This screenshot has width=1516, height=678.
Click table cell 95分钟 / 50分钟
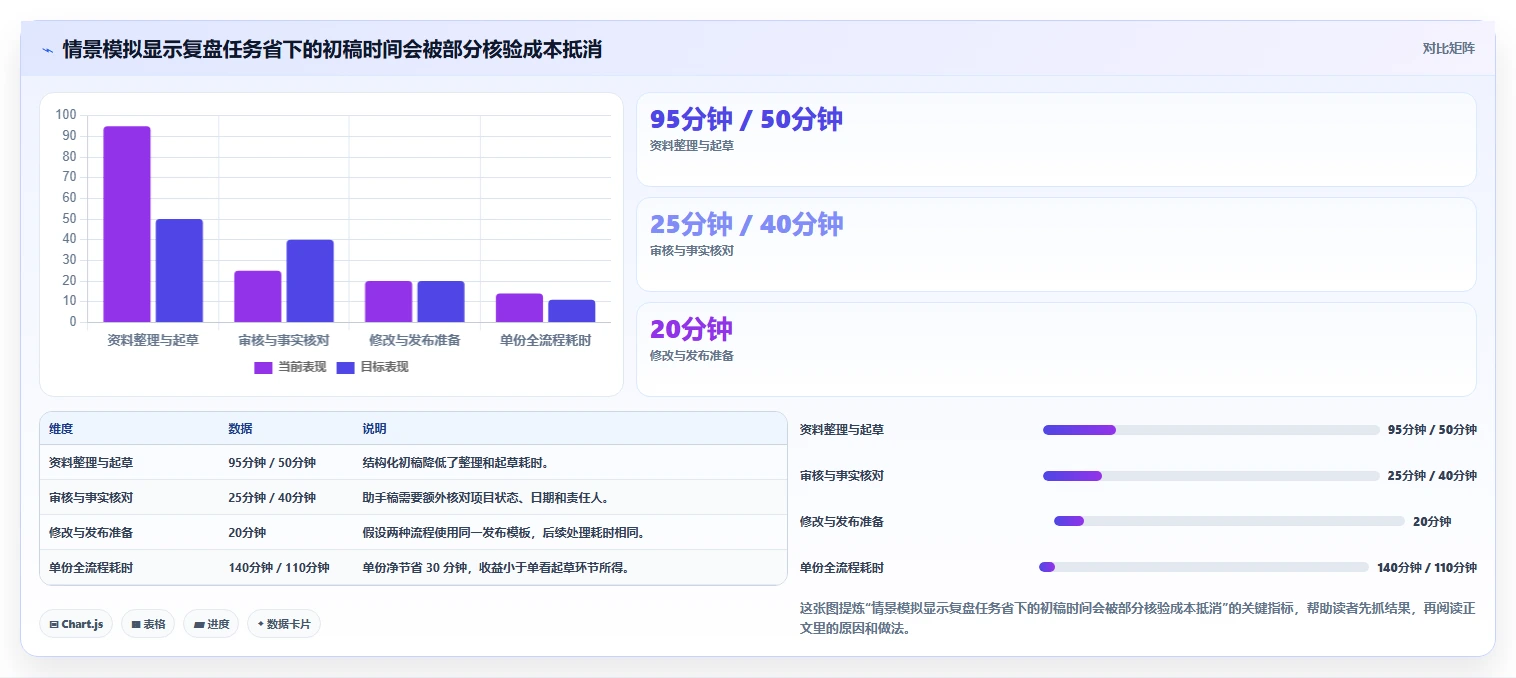272,463
